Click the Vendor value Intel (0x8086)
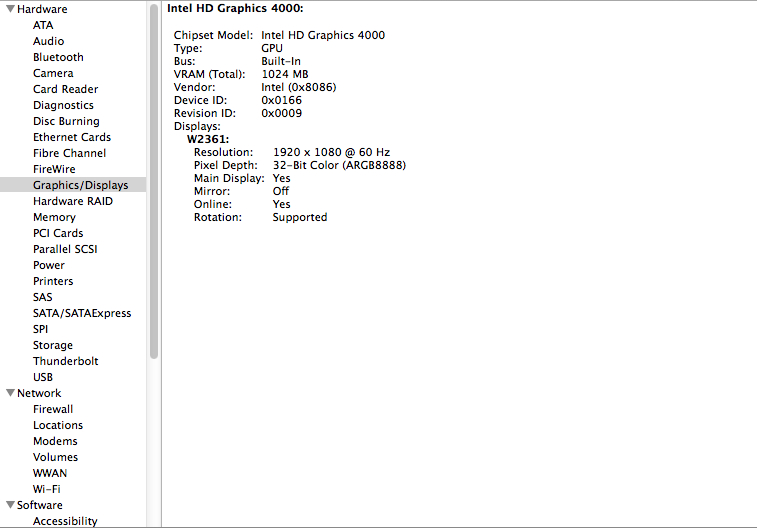The width and height of the screenshot is (757, 528). [299, 87]
